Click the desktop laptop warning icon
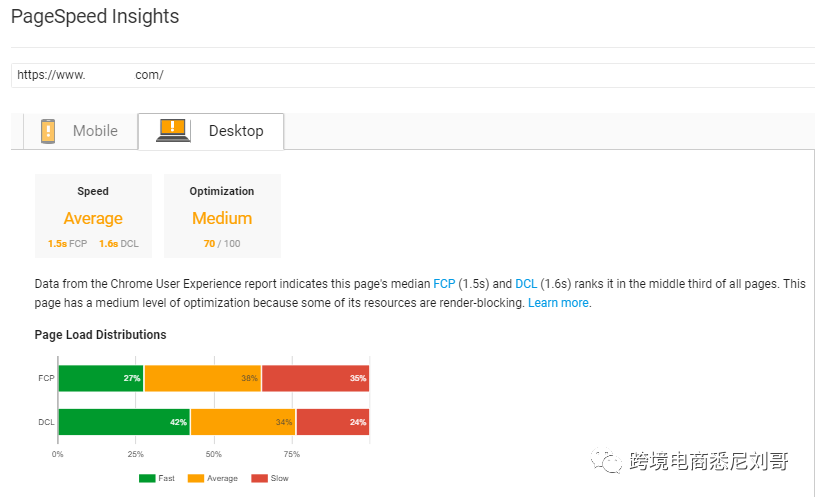Screen dimensions: 815x497 (x=173, y=130)
